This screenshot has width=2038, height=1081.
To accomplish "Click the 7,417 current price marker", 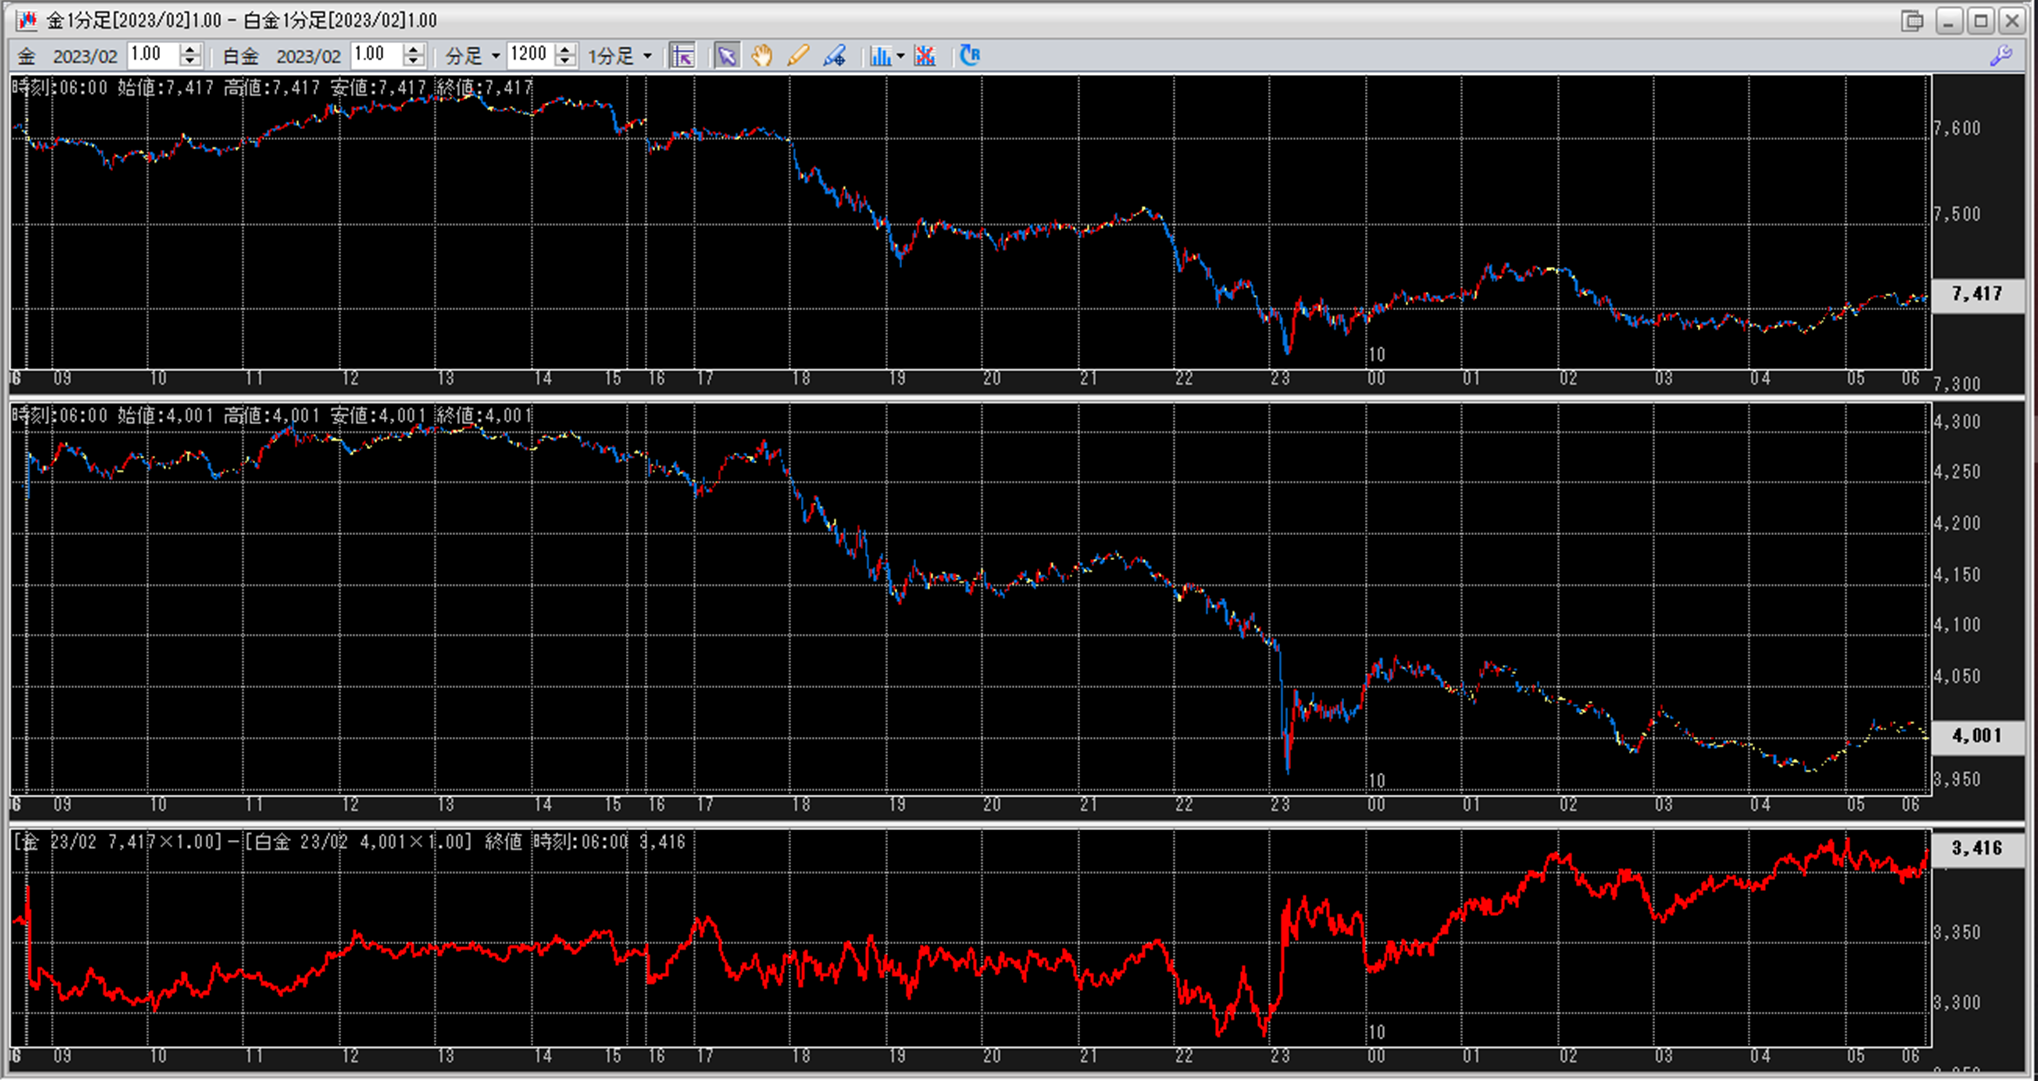I will coord(1977,294).
